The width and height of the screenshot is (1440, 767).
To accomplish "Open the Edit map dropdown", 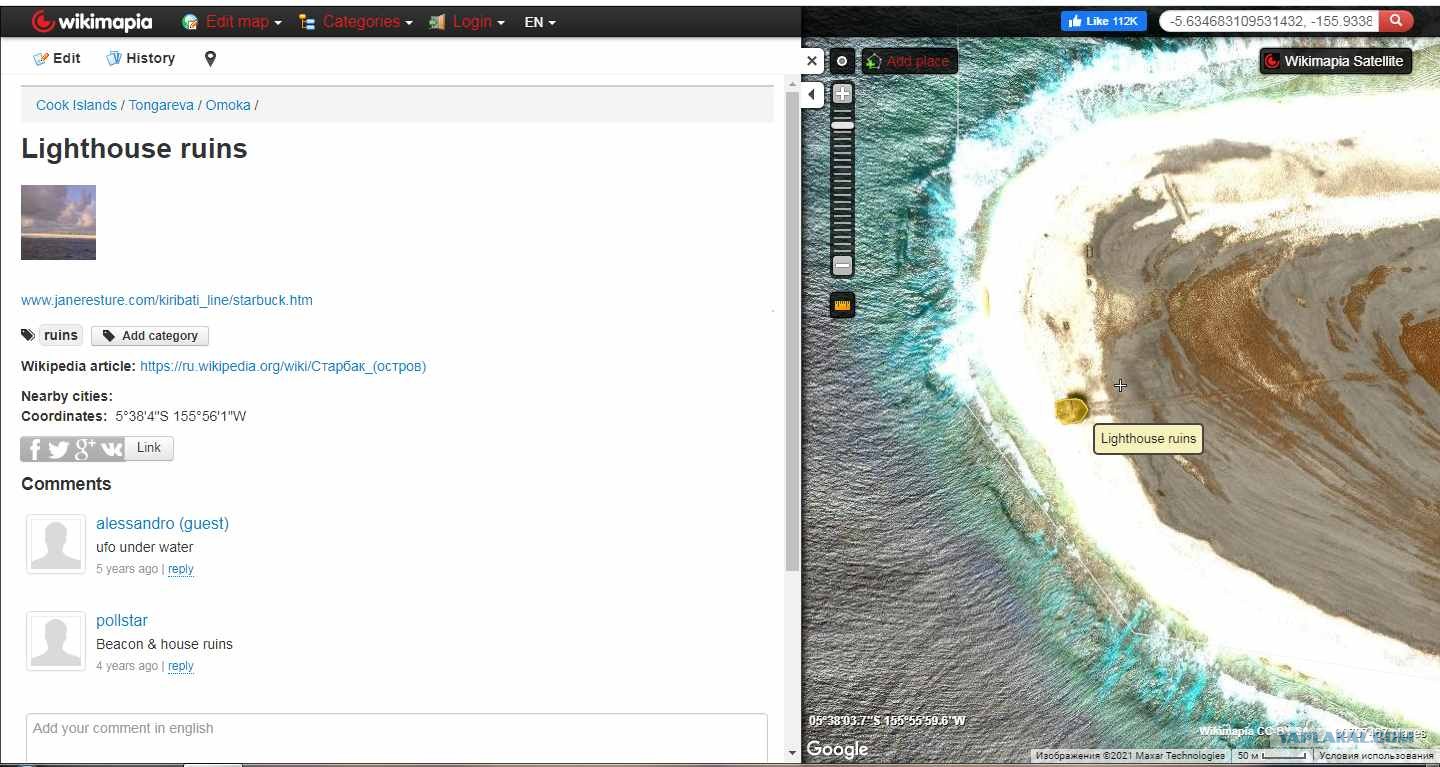I will click(232, 21).
